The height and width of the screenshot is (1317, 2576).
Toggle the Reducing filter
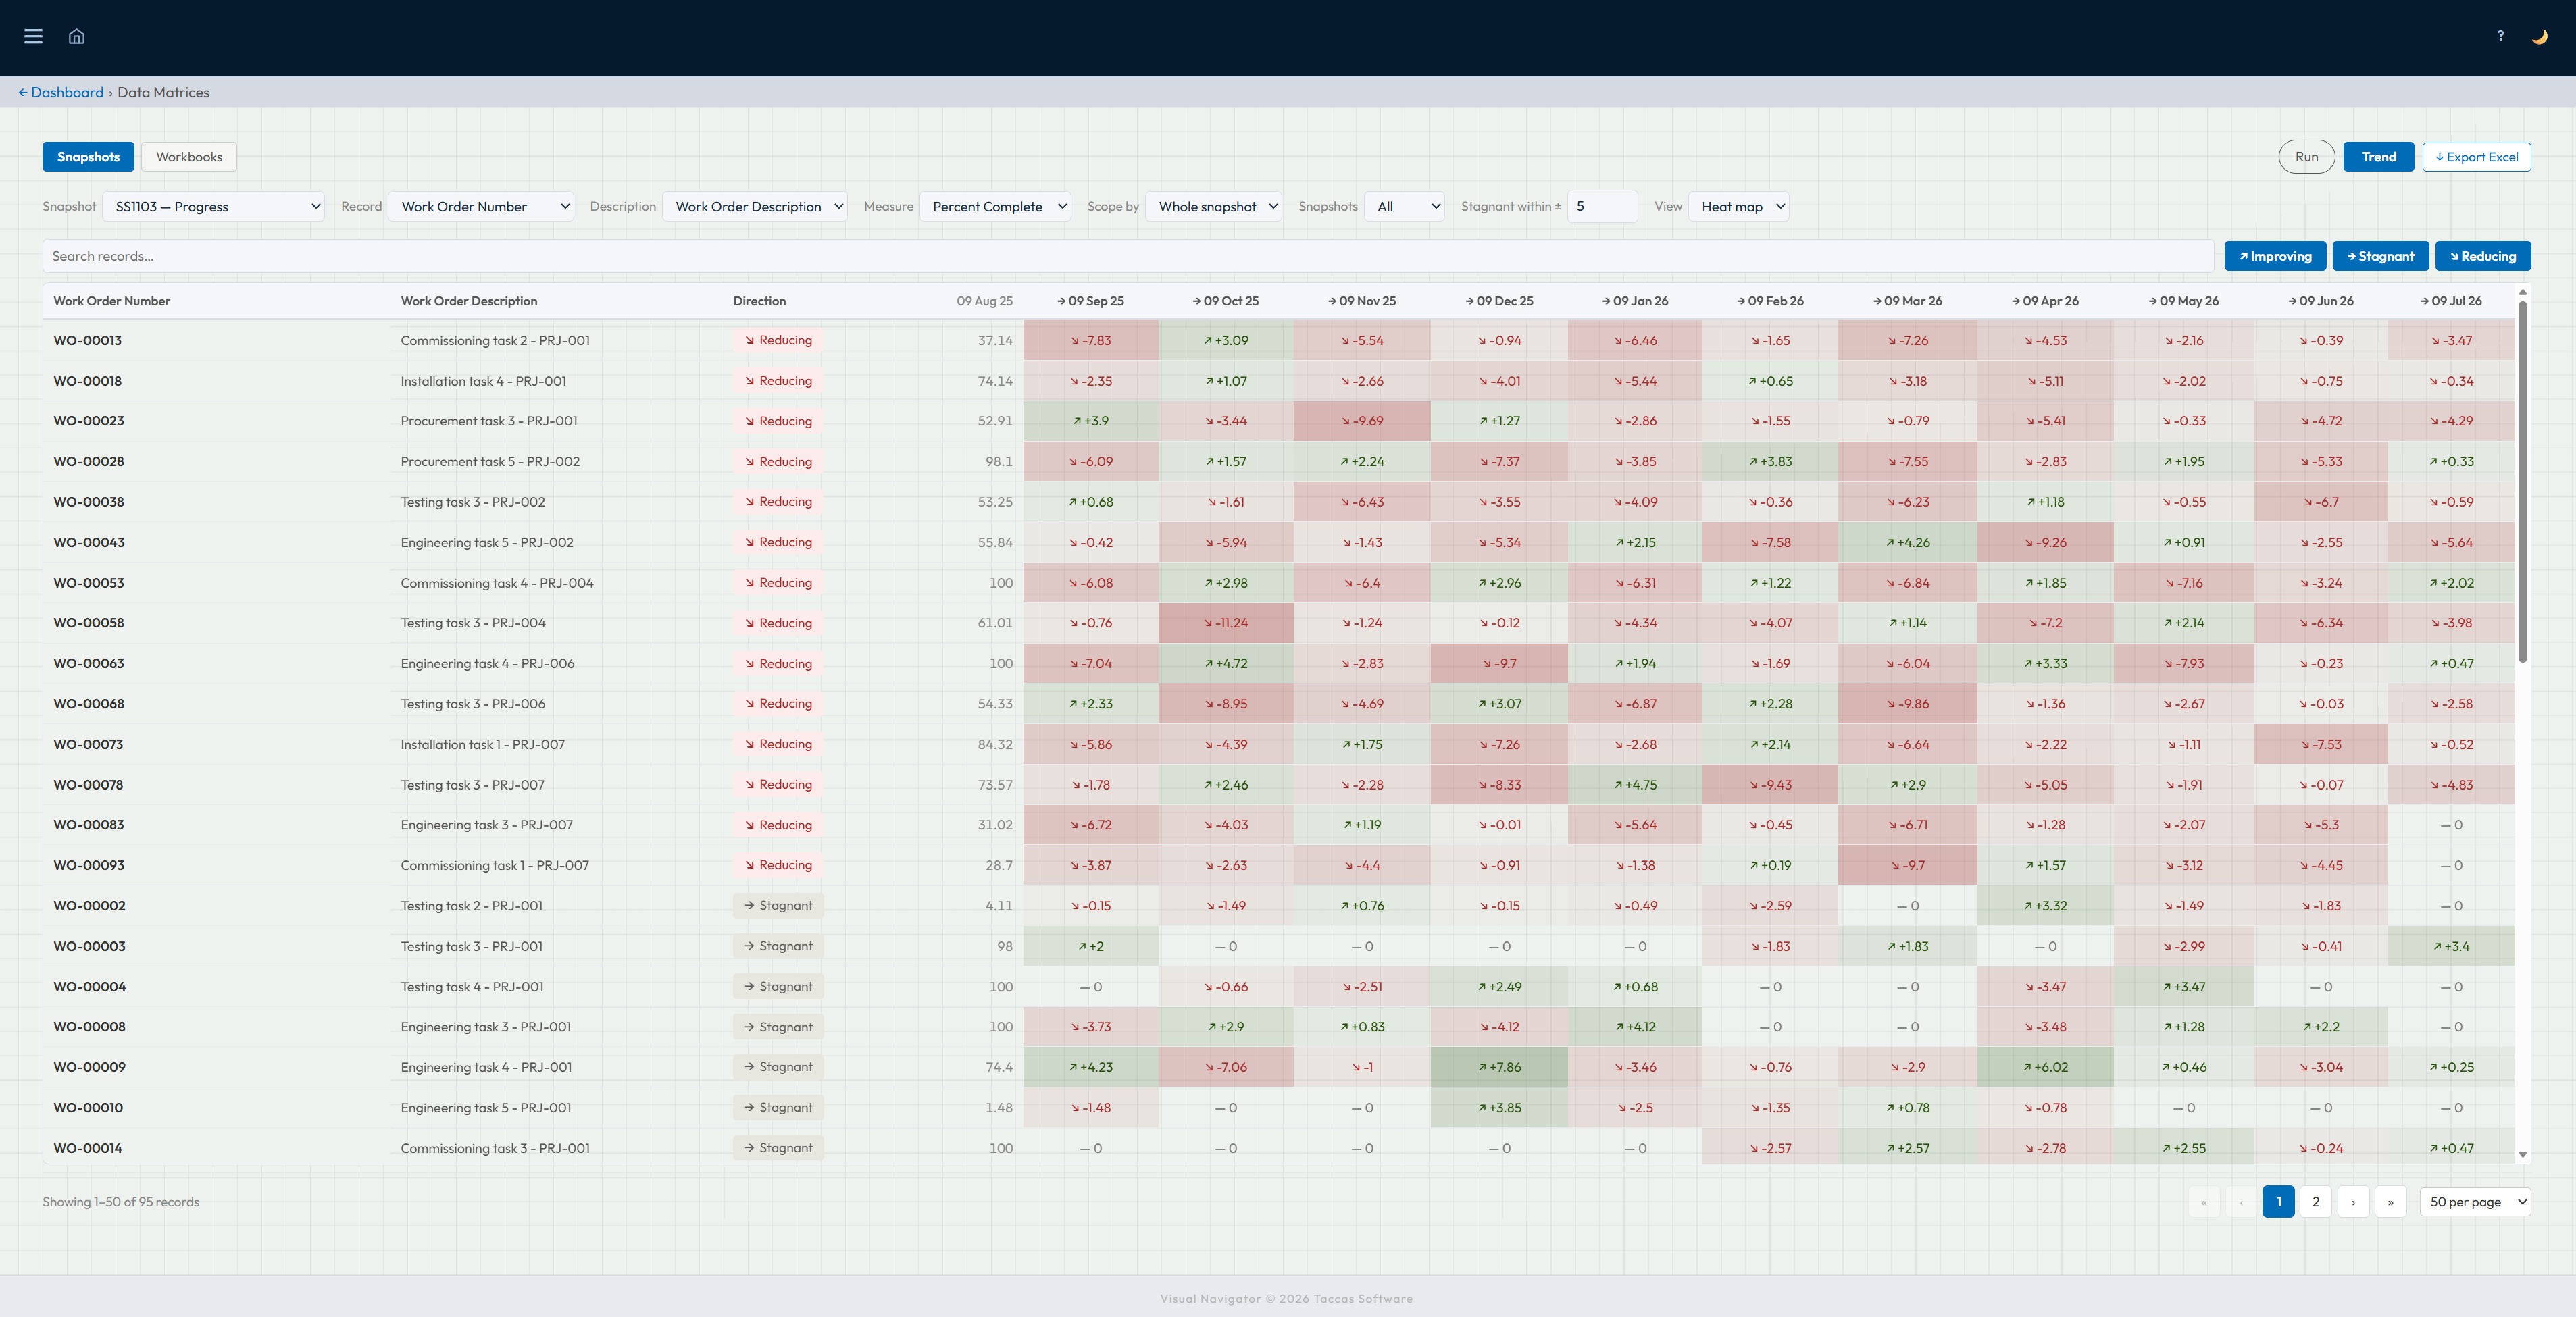point(2482,256)
